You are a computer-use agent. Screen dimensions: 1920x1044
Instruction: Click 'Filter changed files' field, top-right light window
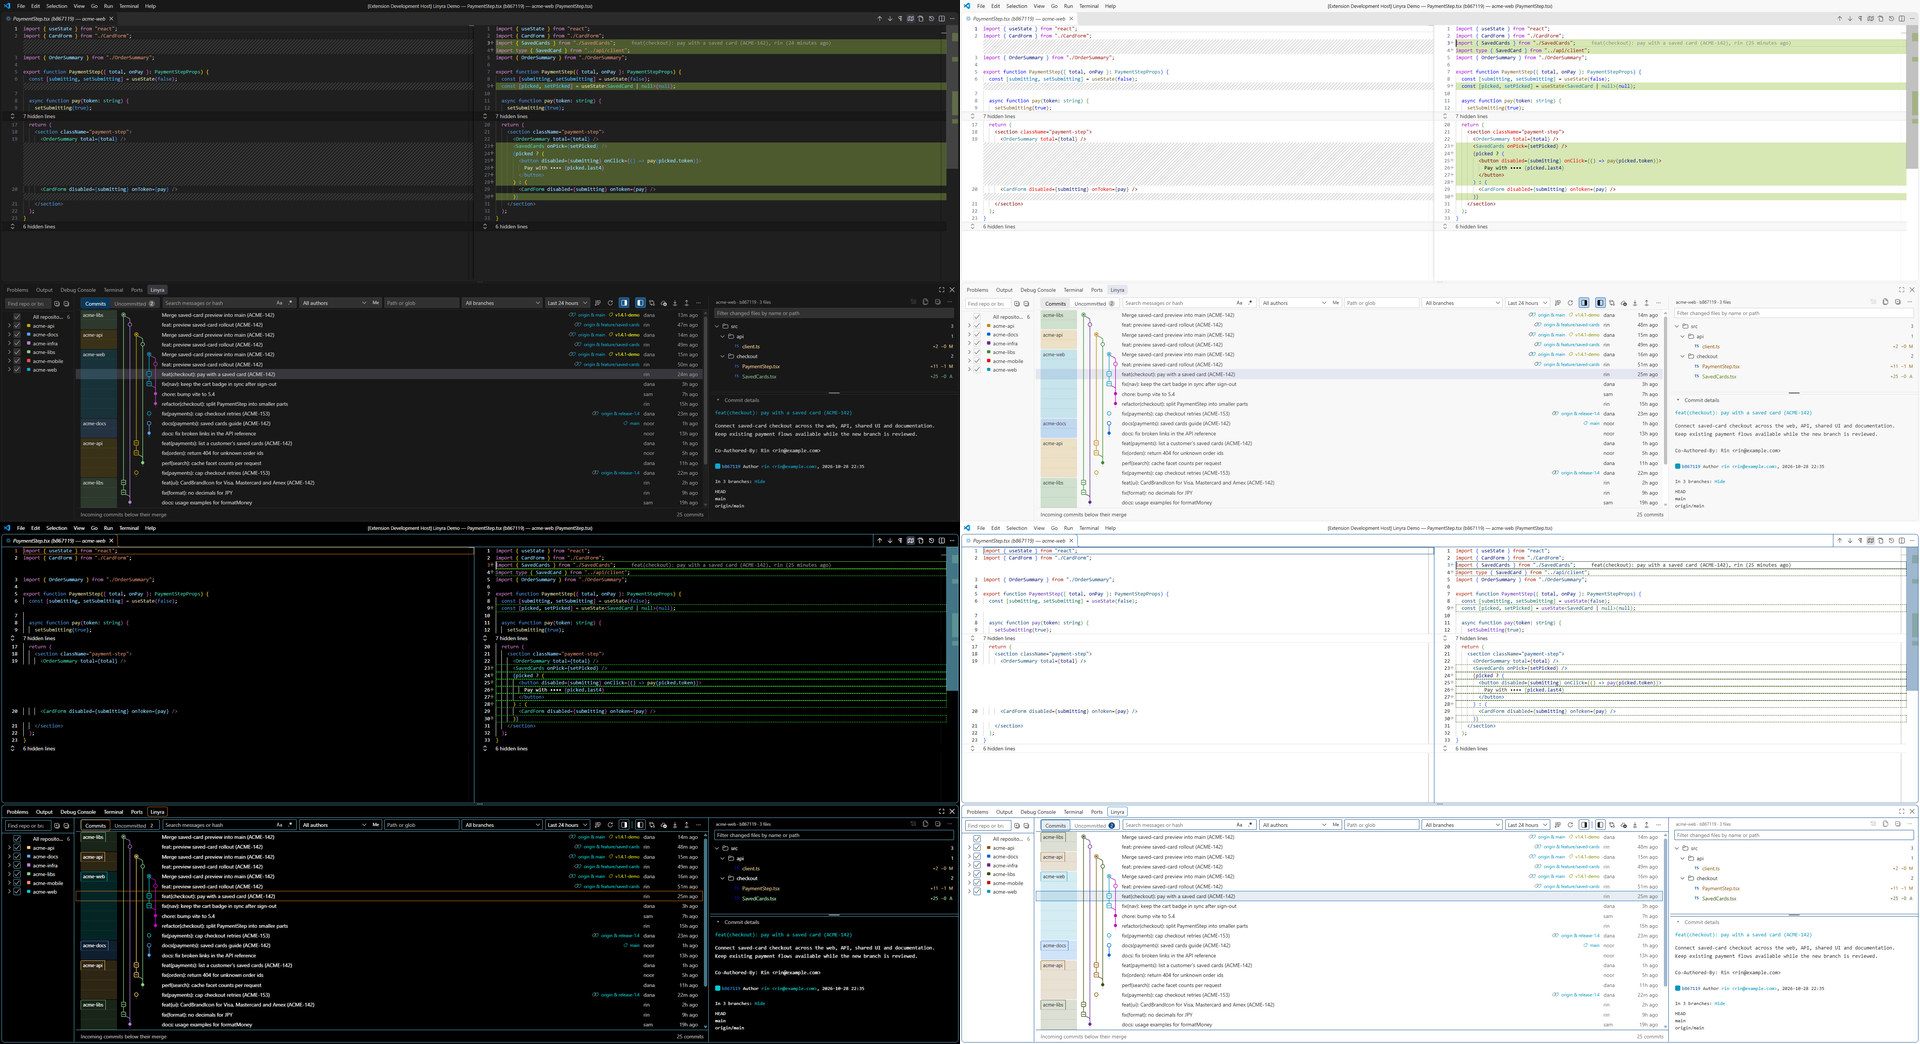[x=1793, y=313]
